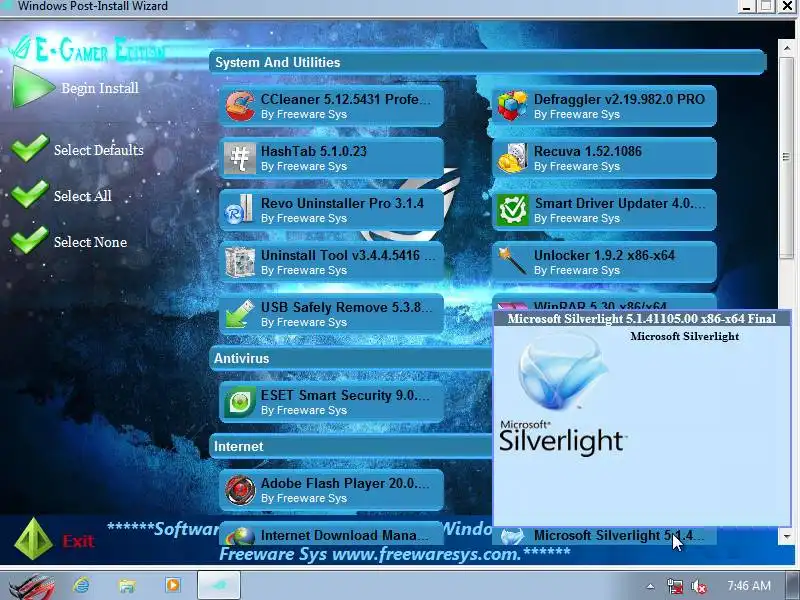Select Defraggler v2.19.982.0 PRO entry
The width and height of the screenshot is (800, 600).
click(x=604, y=106)
